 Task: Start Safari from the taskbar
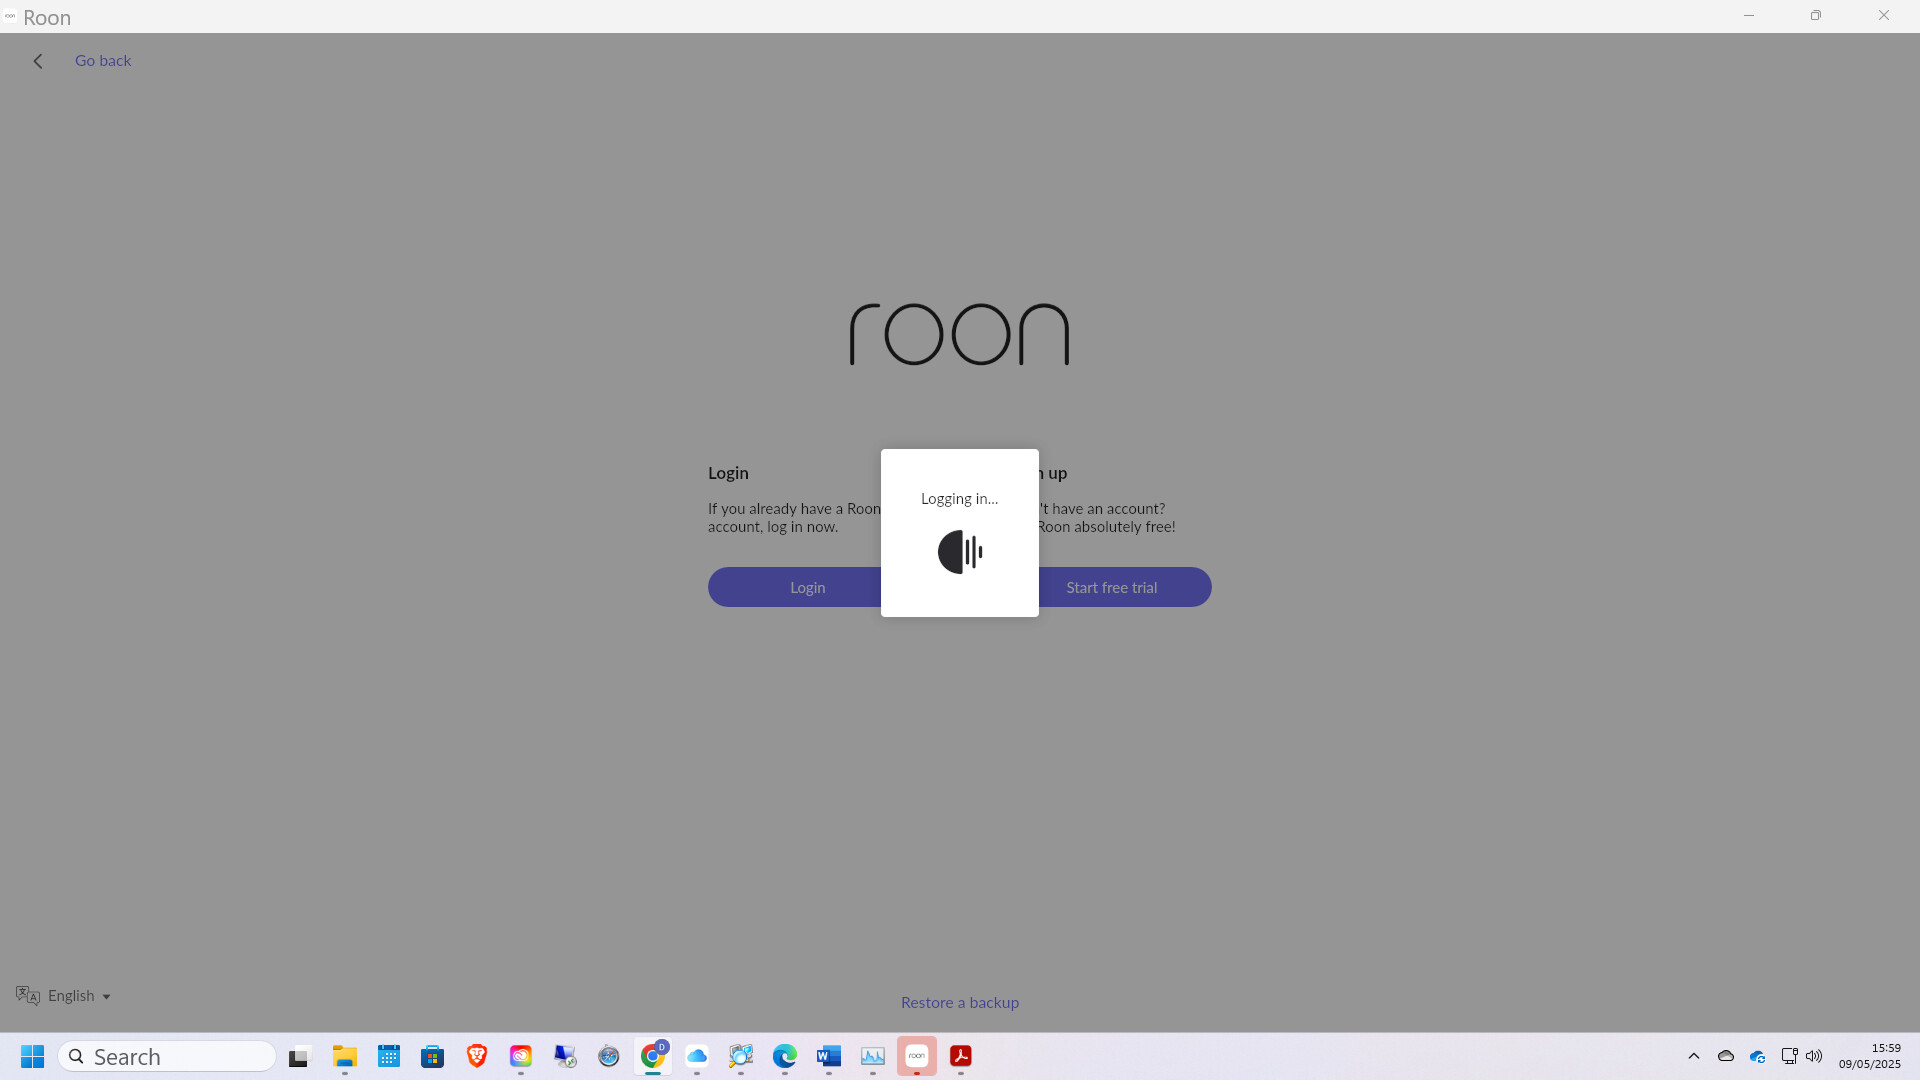(x=609, y=1056)
